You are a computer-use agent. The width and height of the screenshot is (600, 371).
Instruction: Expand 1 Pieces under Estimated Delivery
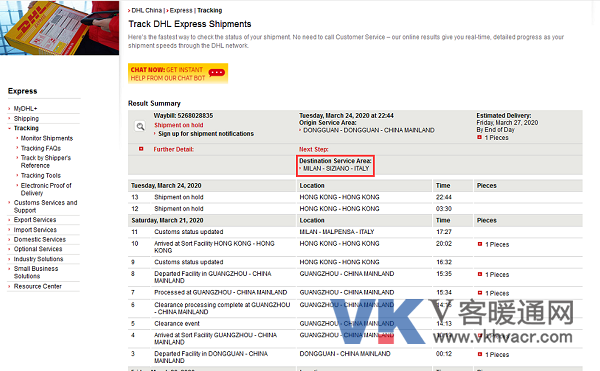pos(479,137)
